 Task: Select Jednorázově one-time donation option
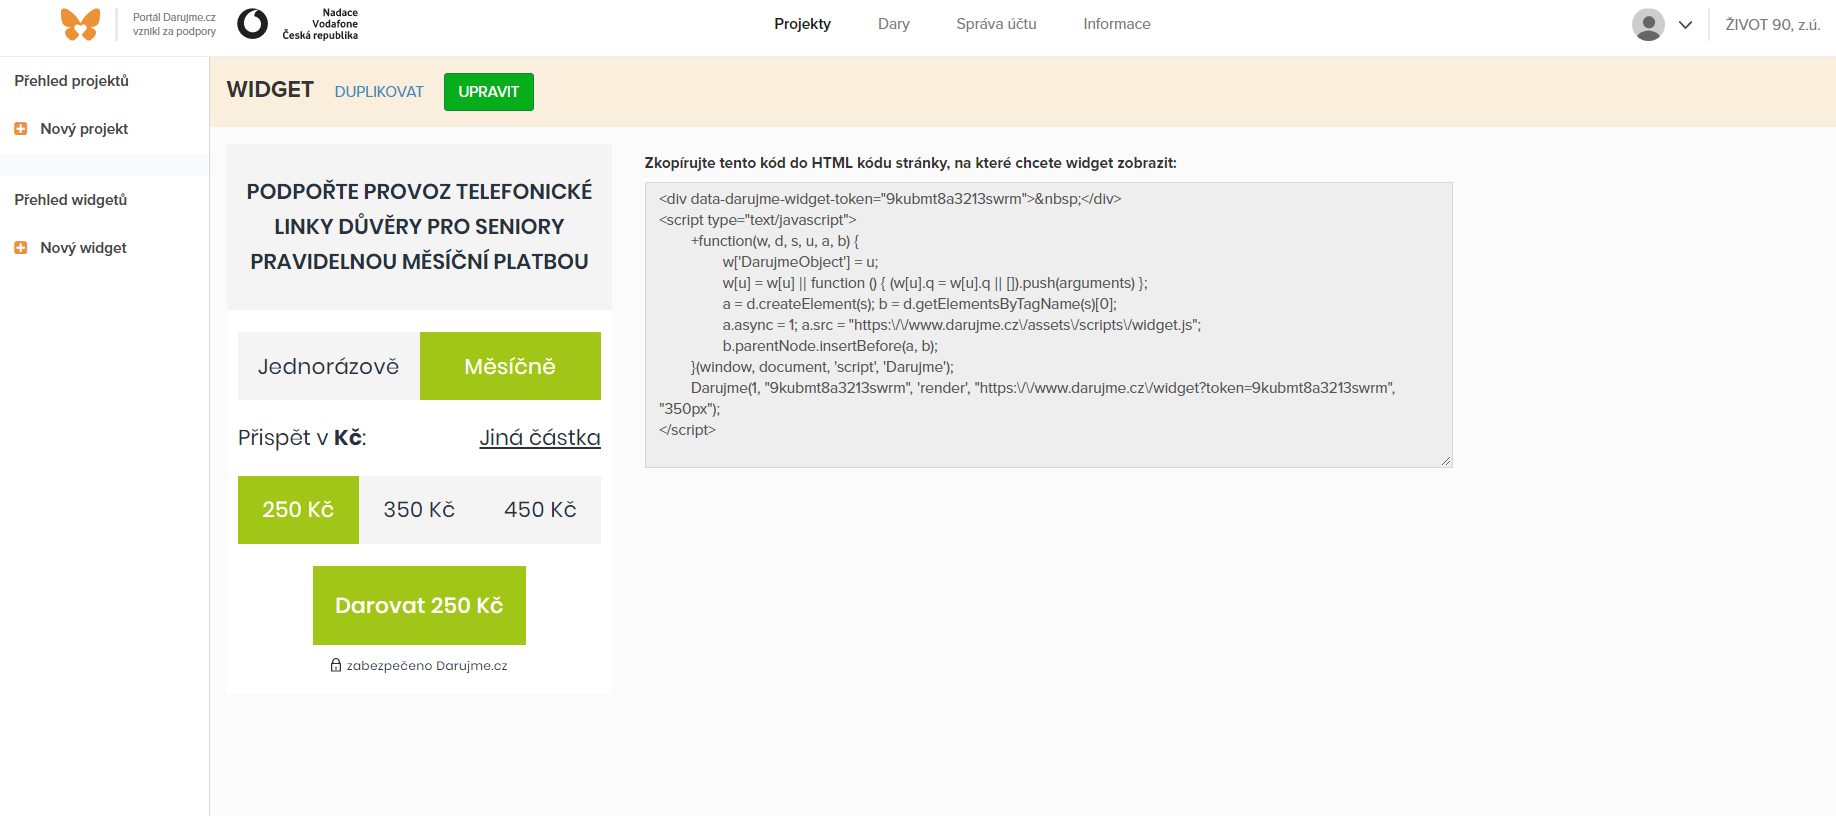[328, 366]
